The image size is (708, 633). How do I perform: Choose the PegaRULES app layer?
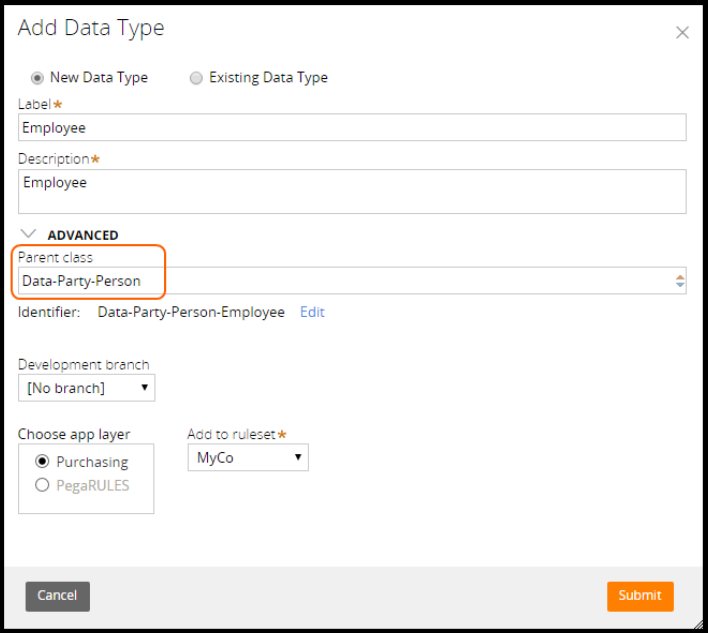pyautogui.click(x=42, y=485)
